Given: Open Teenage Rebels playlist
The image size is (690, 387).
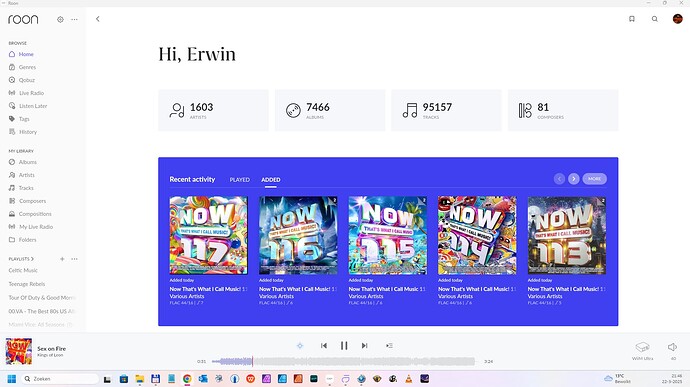Looking at the screenshot, I should (x=26, y=284).
